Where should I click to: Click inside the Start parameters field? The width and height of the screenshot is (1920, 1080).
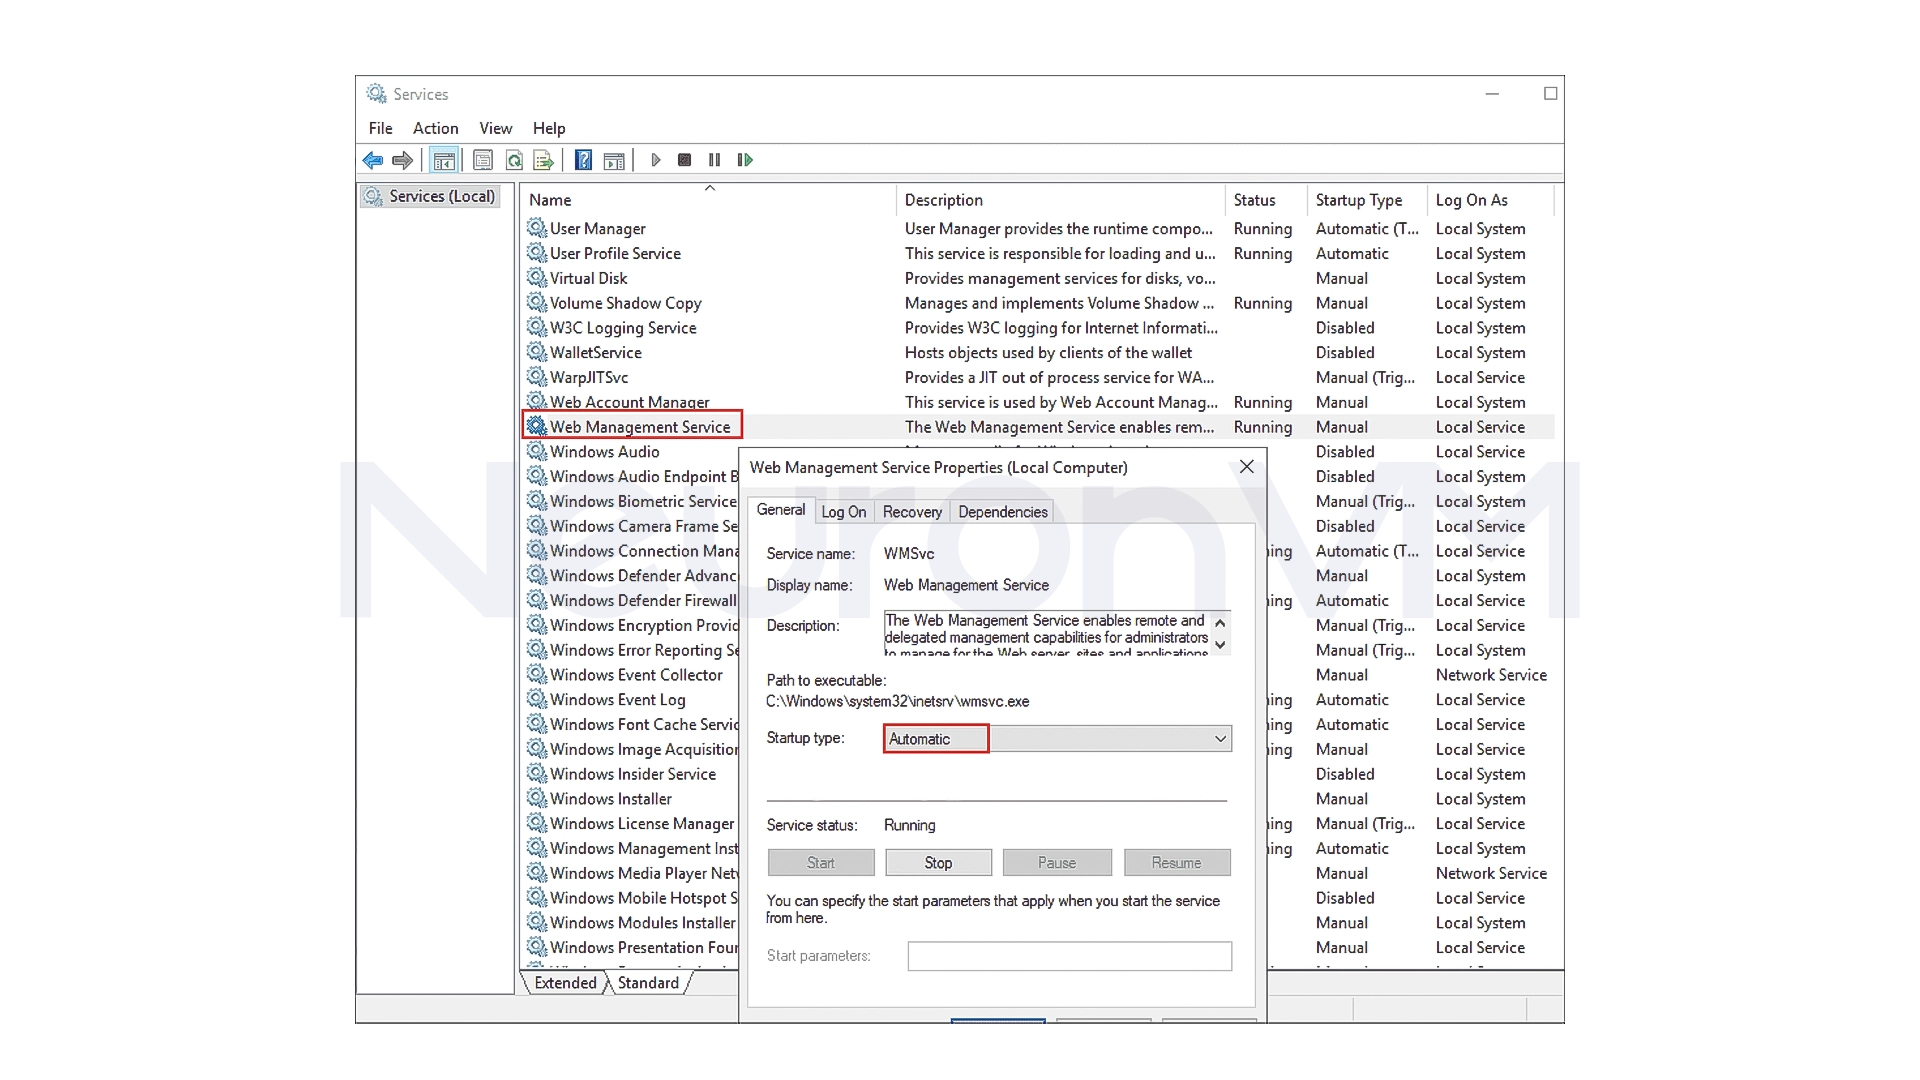[x=1069, y=956]
